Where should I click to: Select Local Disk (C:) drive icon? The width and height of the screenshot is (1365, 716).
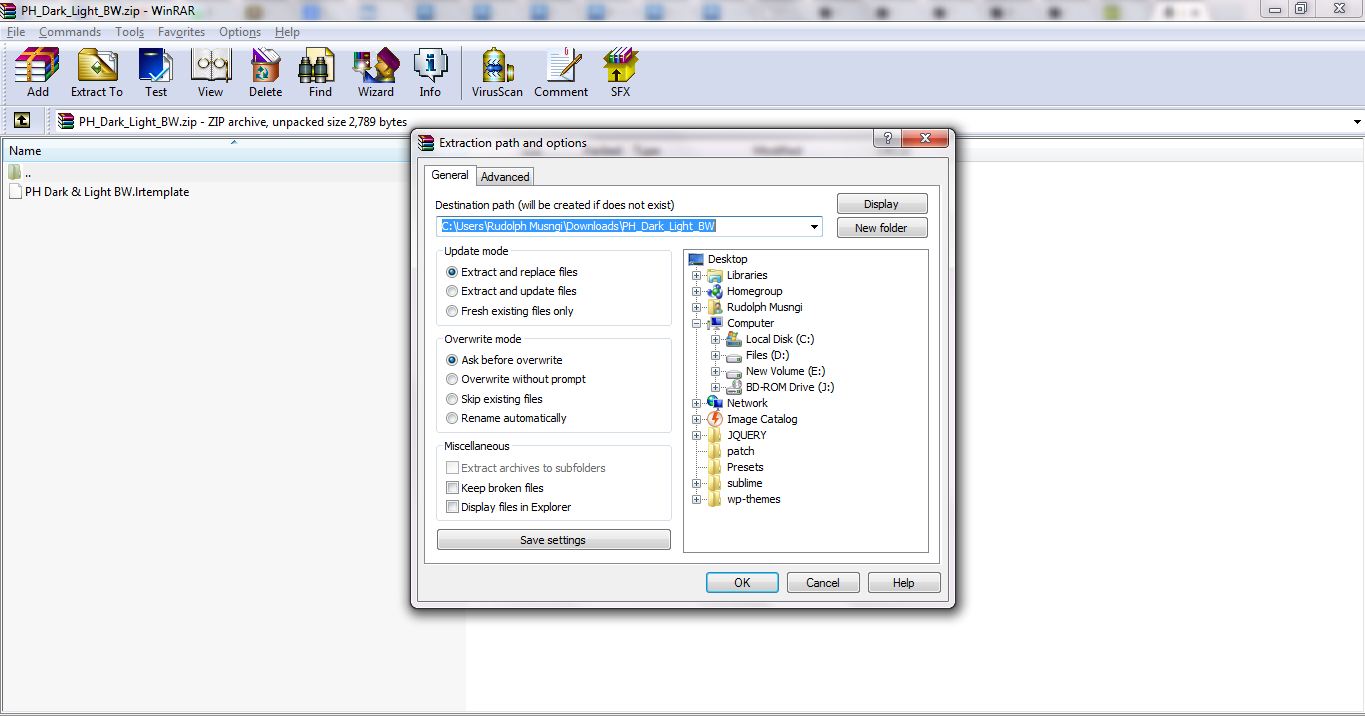coord(734,339)
